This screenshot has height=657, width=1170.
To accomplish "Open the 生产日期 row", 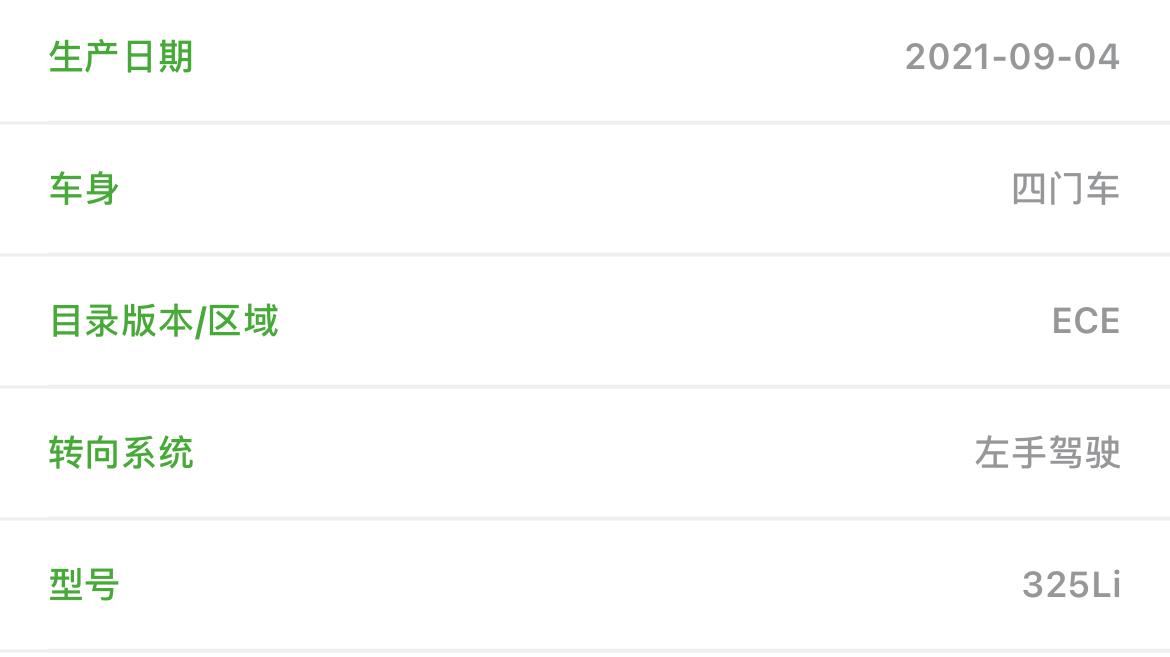I will (585, 60).
